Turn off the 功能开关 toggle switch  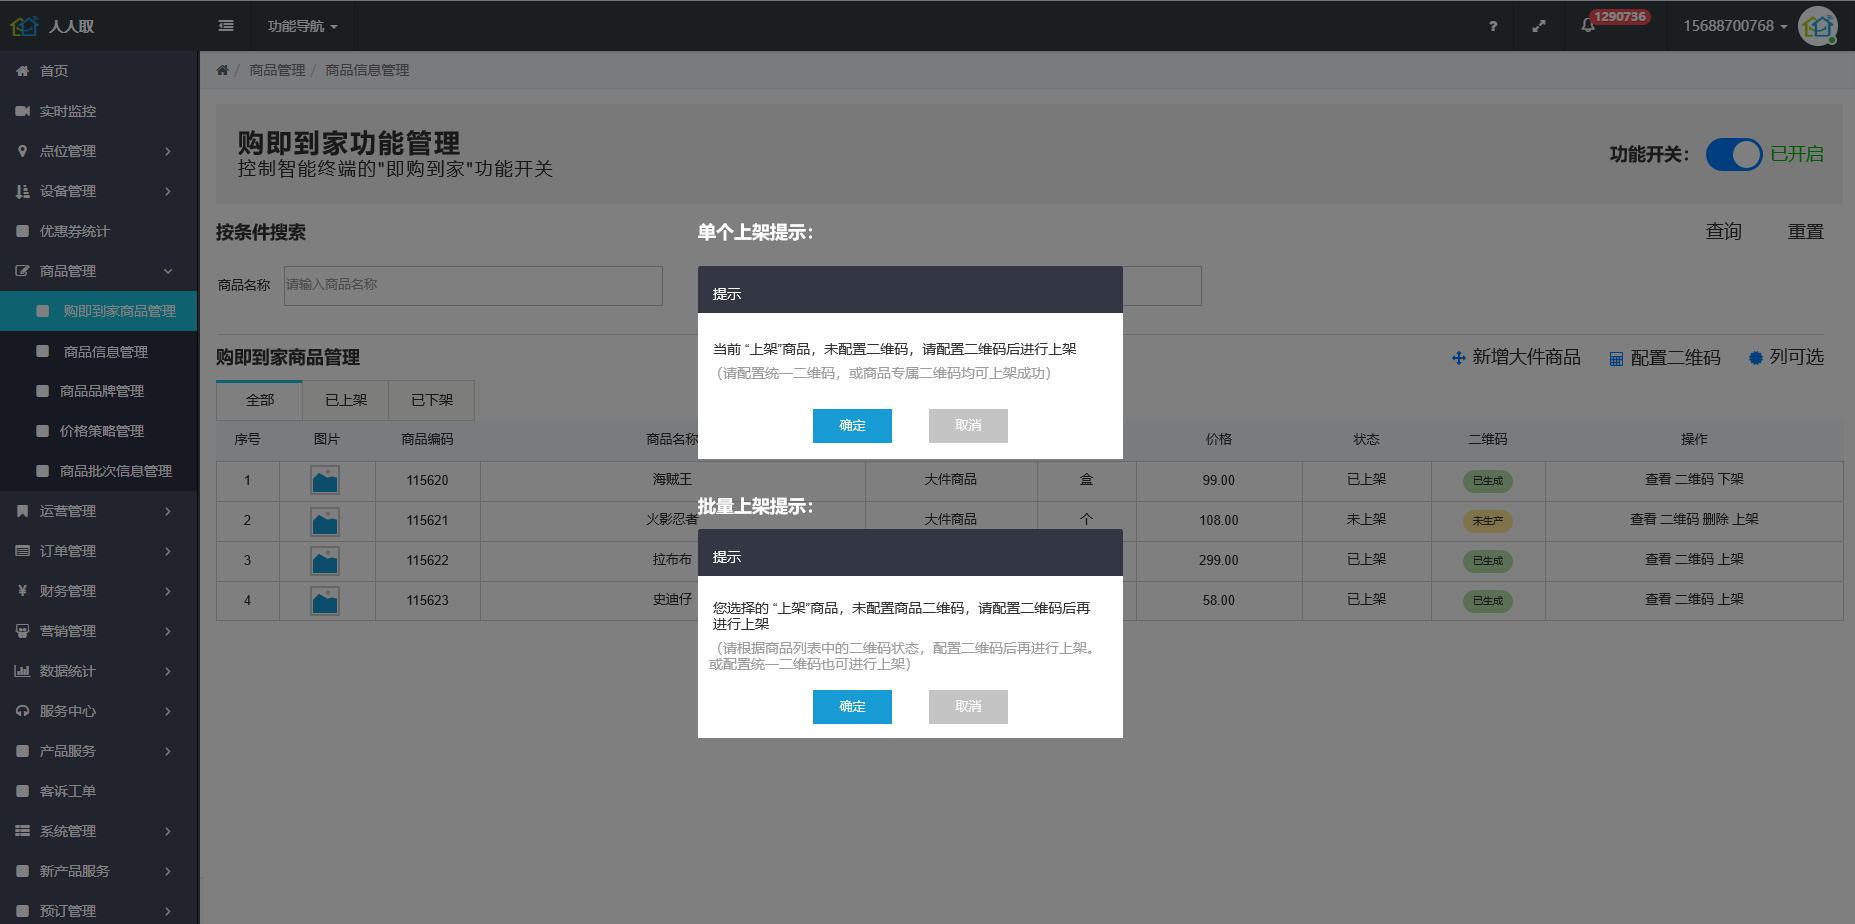coord(1733,154)
